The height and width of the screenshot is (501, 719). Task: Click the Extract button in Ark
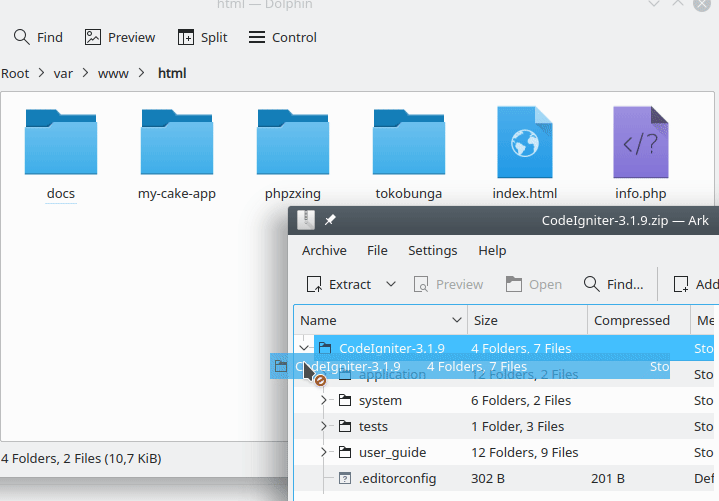click(339, 284)
